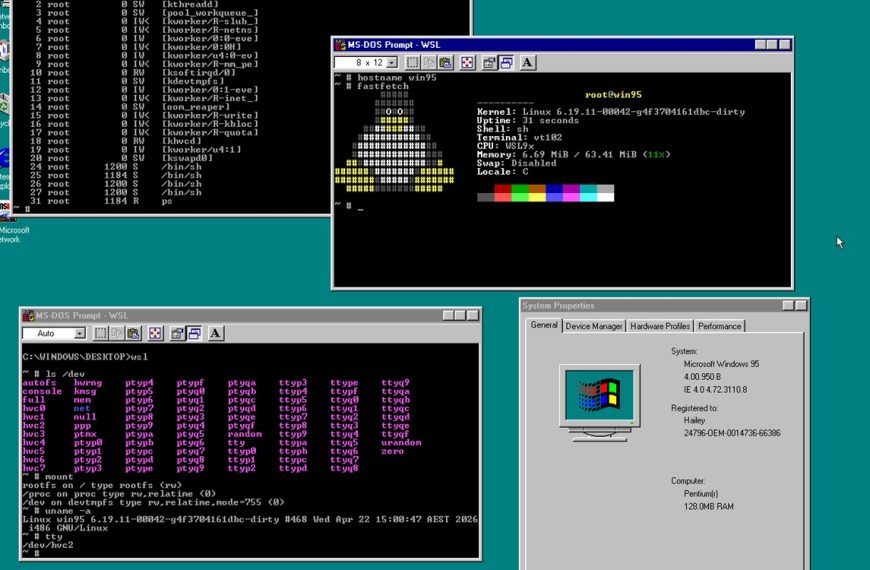
Task: Click the Kernel line in fastfetch output
Action: click(610, 112)
